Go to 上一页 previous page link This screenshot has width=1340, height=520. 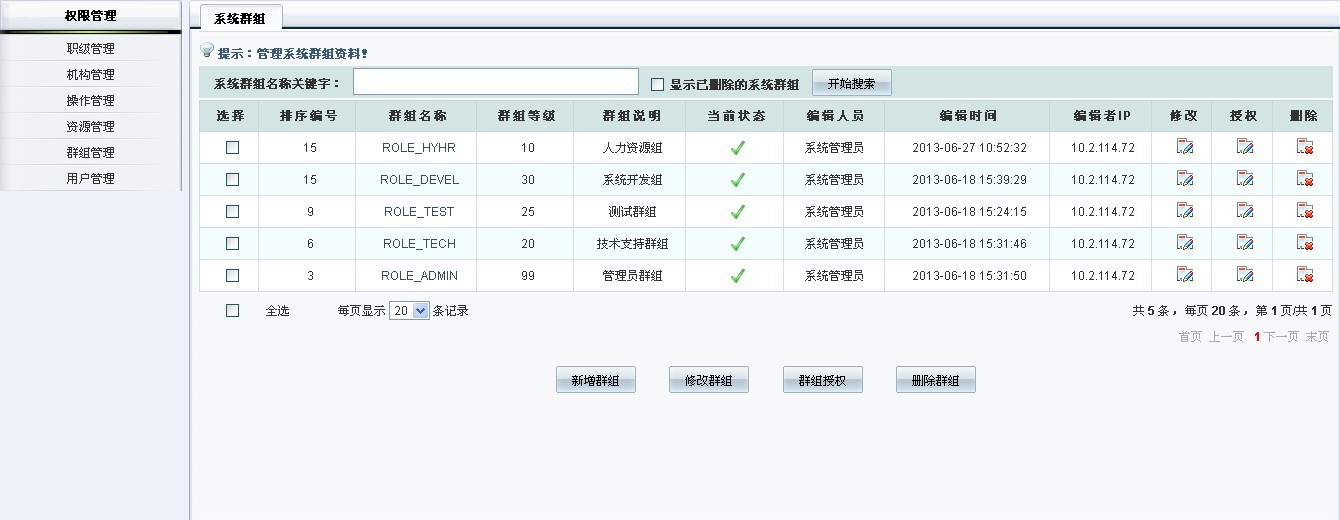coord(1226,337)
